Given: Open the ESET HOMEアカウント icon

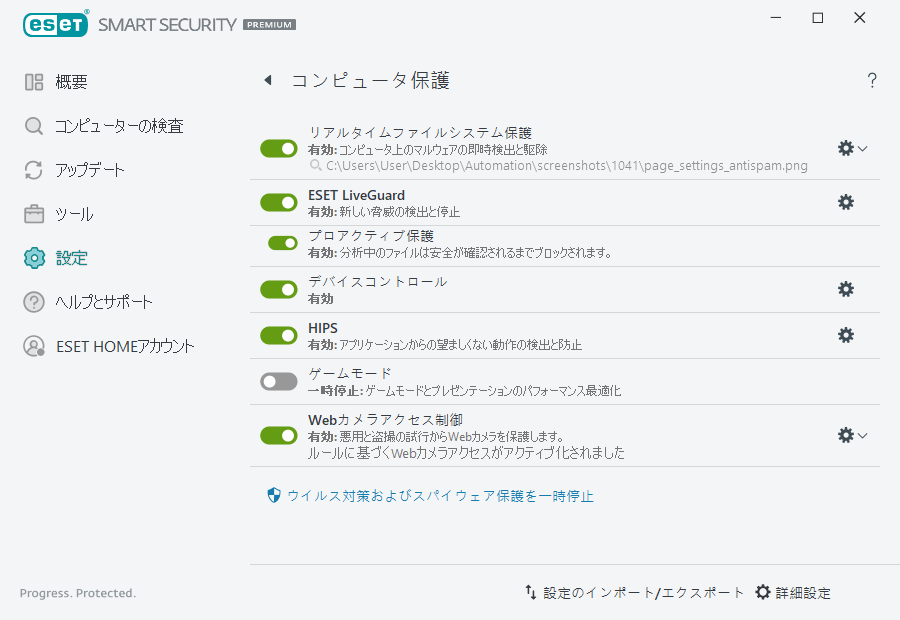Looking at the screenshot, I should (31, 346).
